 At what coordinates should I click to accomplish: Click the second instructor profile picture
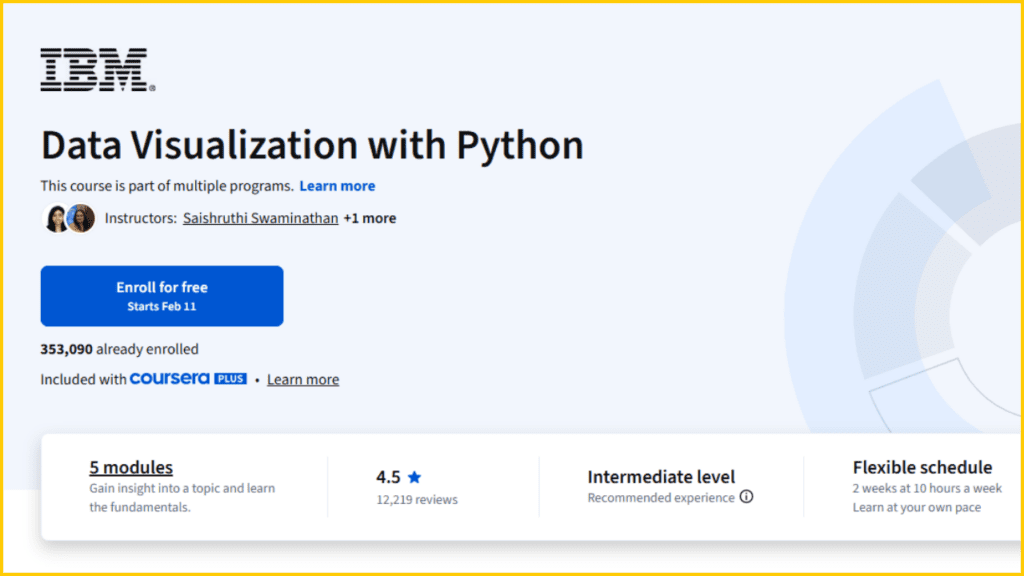81,218
